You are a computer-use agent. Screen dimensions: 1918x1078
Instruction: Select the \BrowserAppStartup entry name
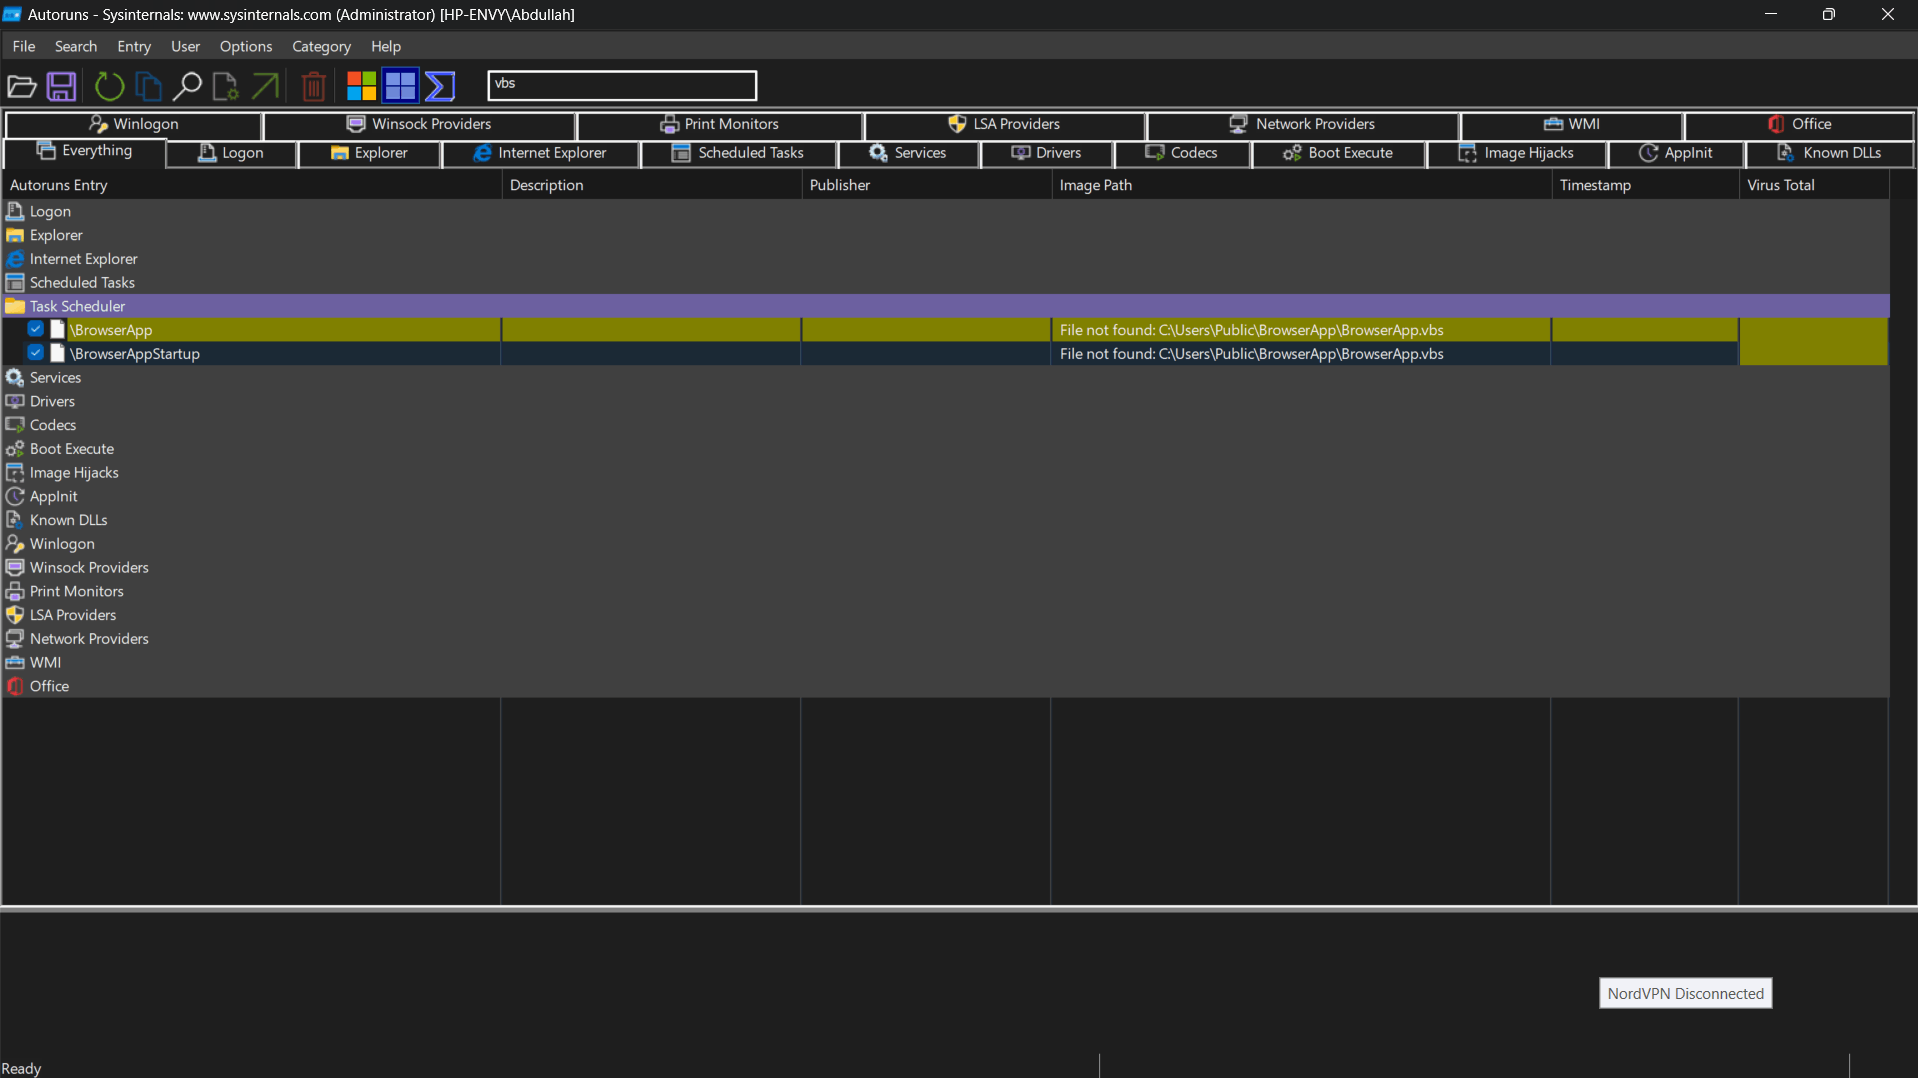click(135, 354)
